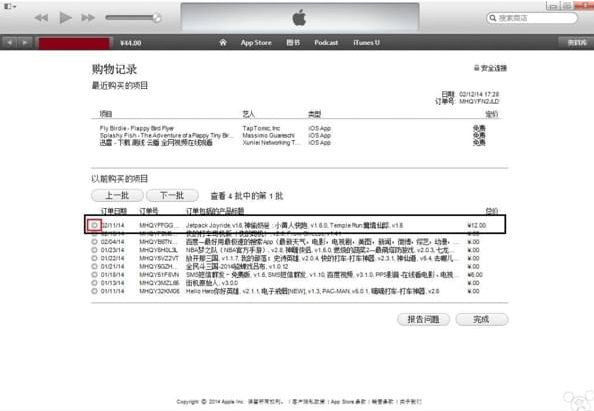
Task: Go forward with the right arrow
Action: pos(25,42)
